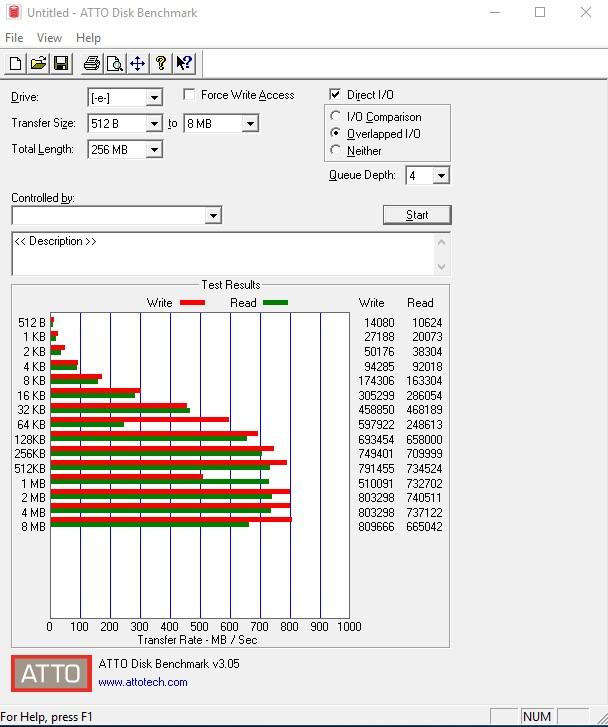Image resolution: width=608 pixels, height=727 pixels.
Task: Open the Help menu
Action: click(x=88, y=38)
